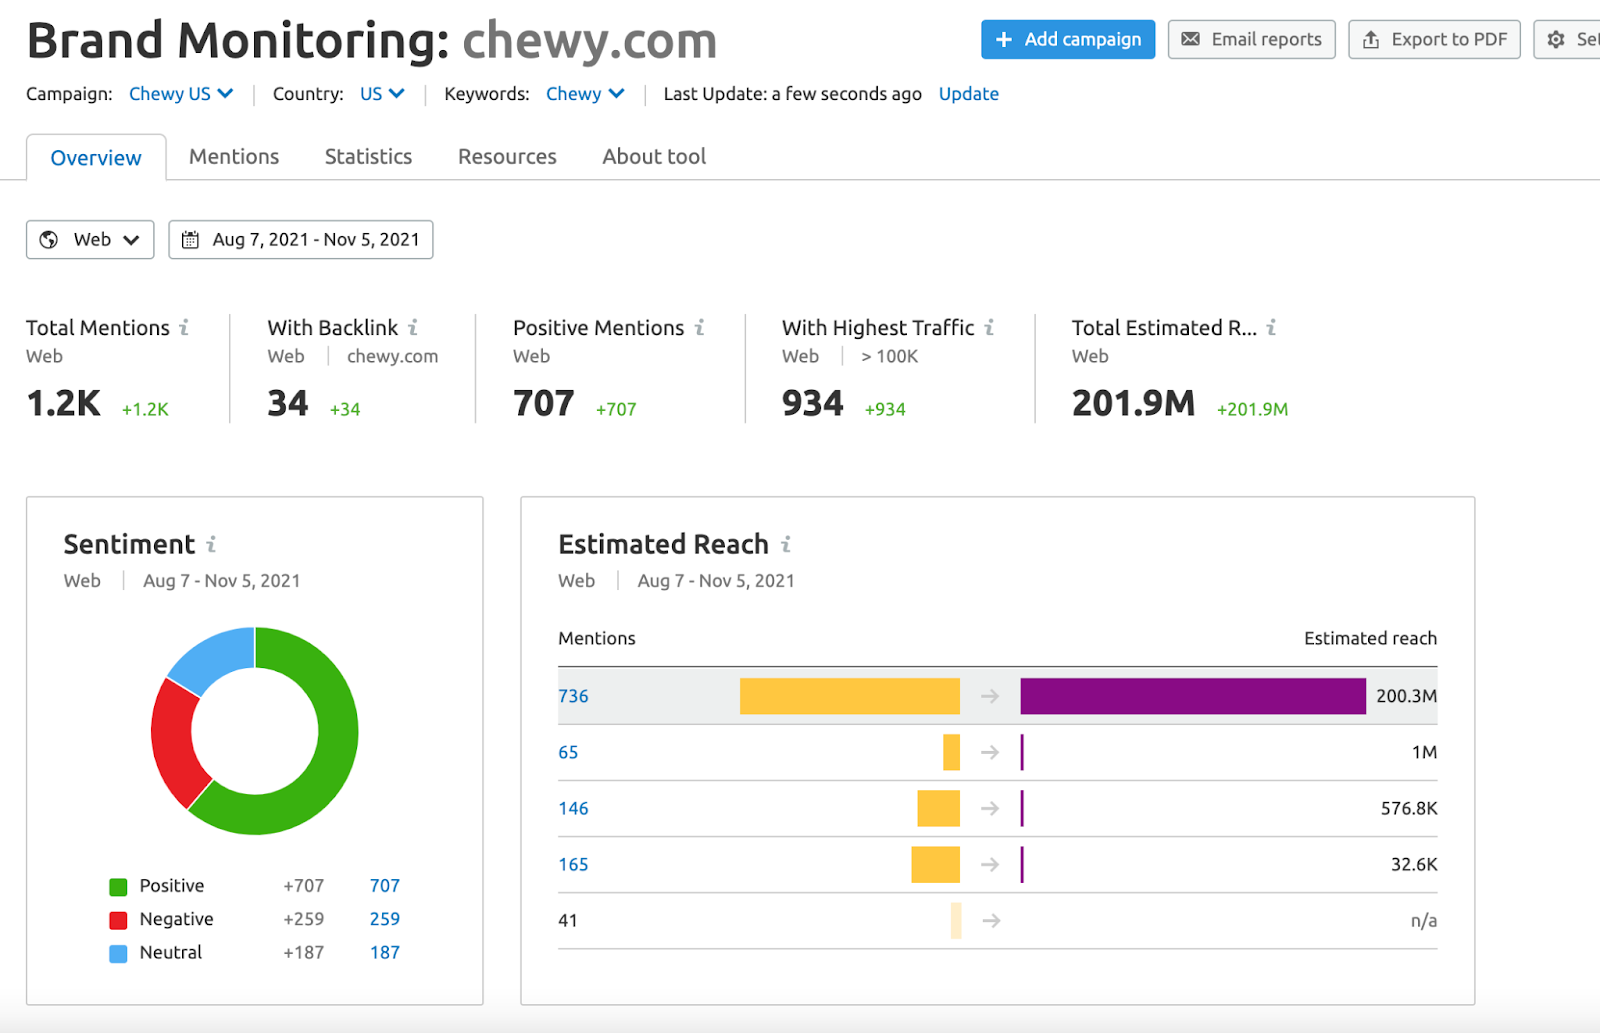Open the Chewy US campaign dropdown
Viewport: 1600px width, 1033px height.
[x=181, y=94]
